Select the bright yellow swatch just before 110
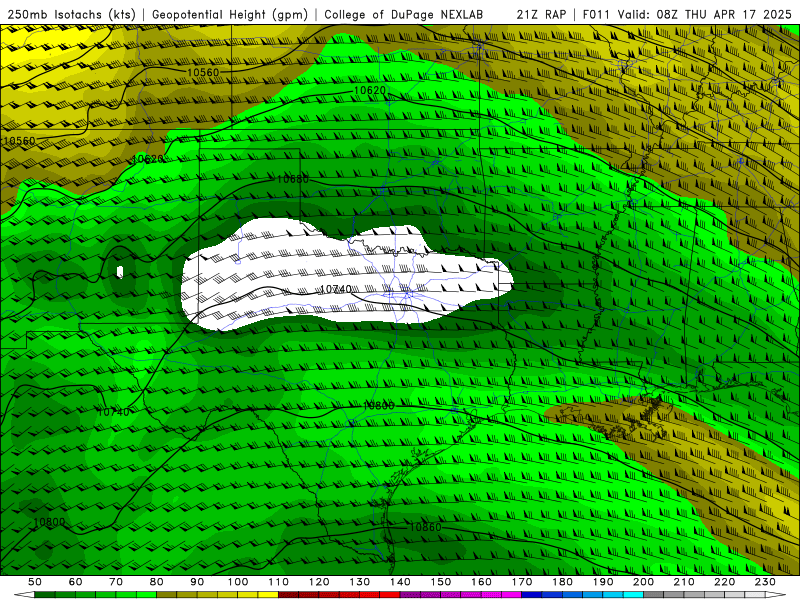800x600 pixels. click(x=268, y=595)
